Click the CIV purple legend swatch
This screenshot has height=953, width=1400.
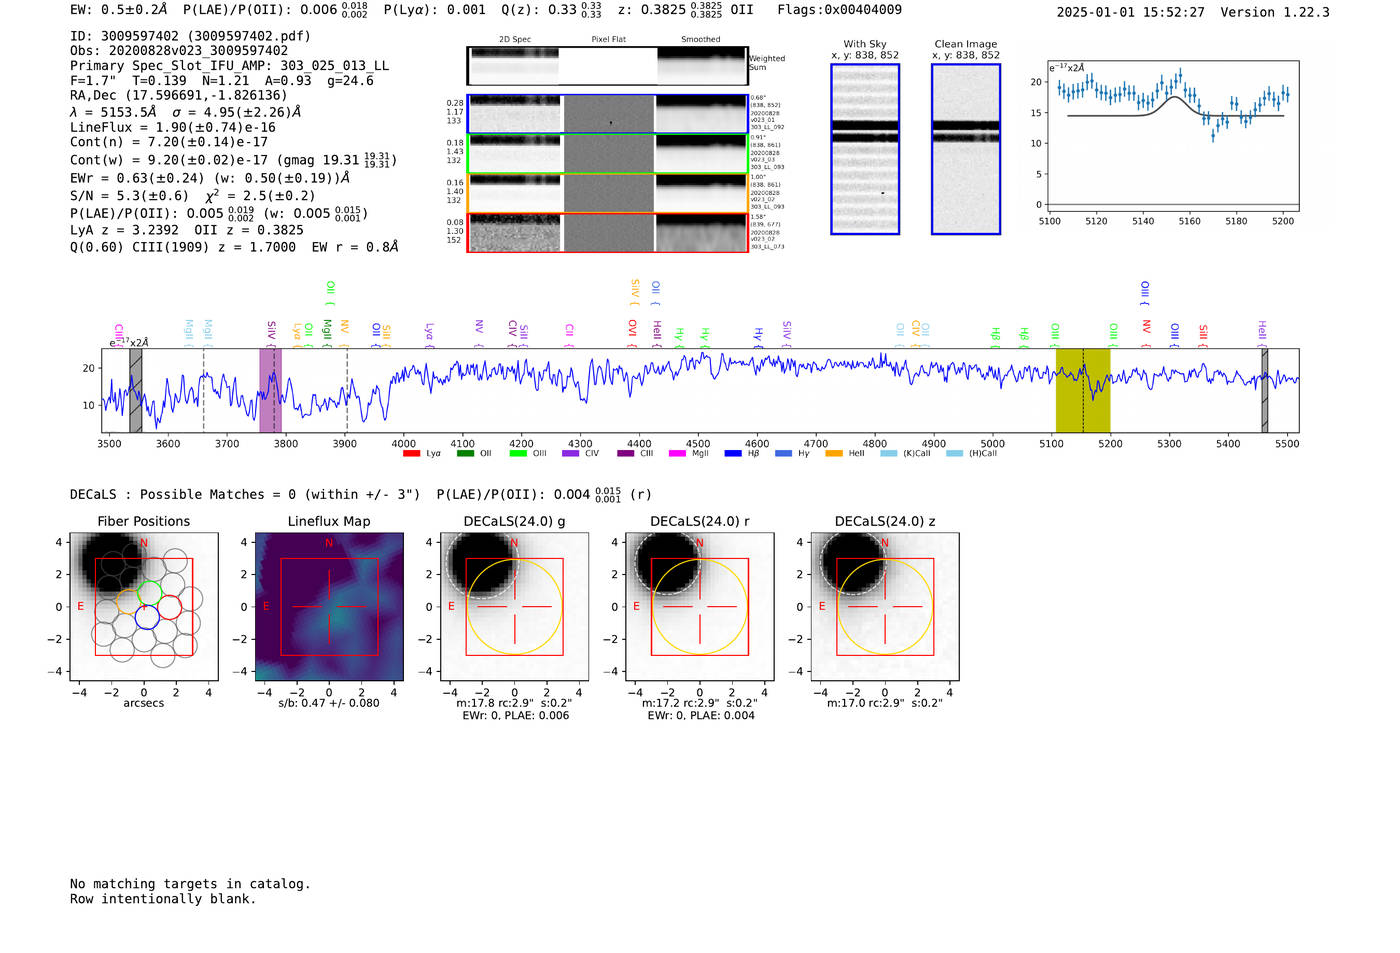click(x=570, y=454)
